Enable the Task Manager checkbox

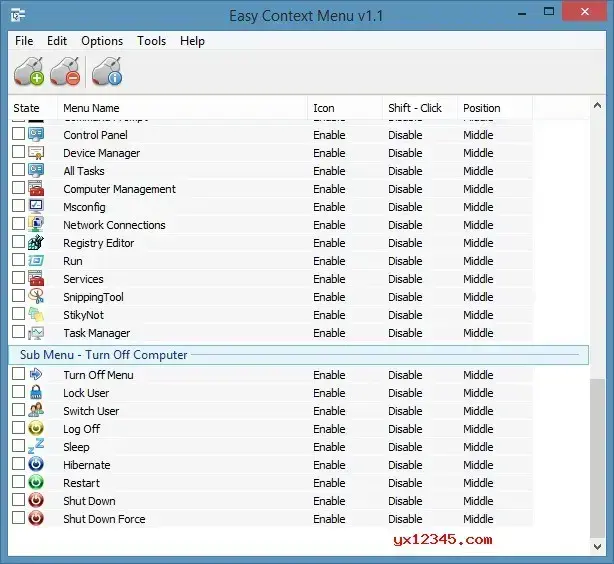coord(18,332)
